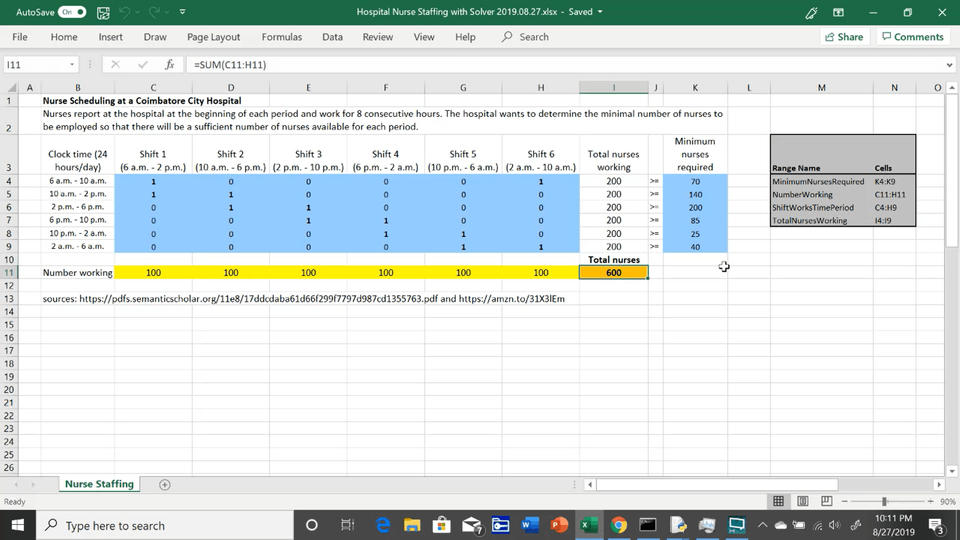This screenshot has height=540, width=960.
Task: Open the Customize Quick Access Toolbar dropdown
Action: [182, 12]
